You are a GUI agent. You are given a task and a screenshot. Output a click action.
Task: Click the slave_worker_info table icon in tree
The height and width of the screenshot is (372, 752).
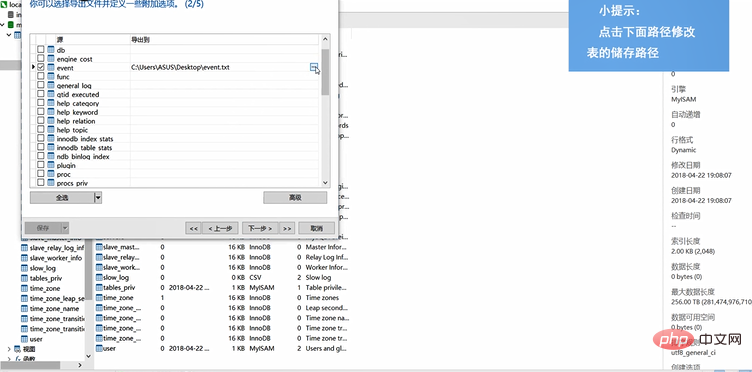(24, 258)
